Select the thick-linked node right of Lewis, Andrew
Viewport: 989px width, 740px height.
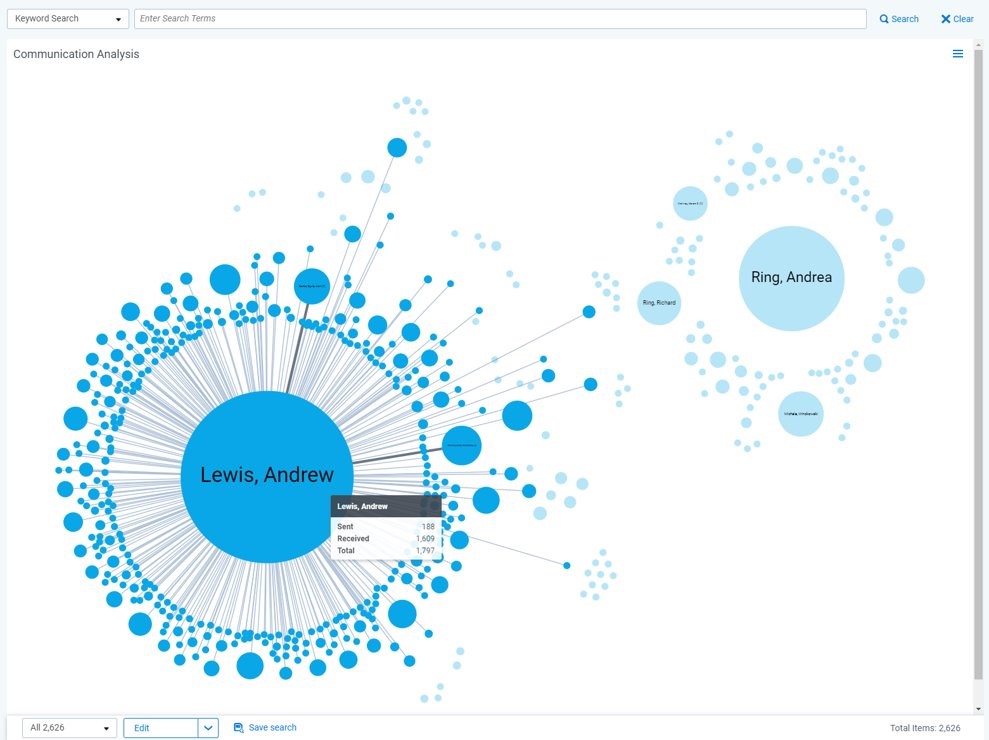tap(461, 445)
